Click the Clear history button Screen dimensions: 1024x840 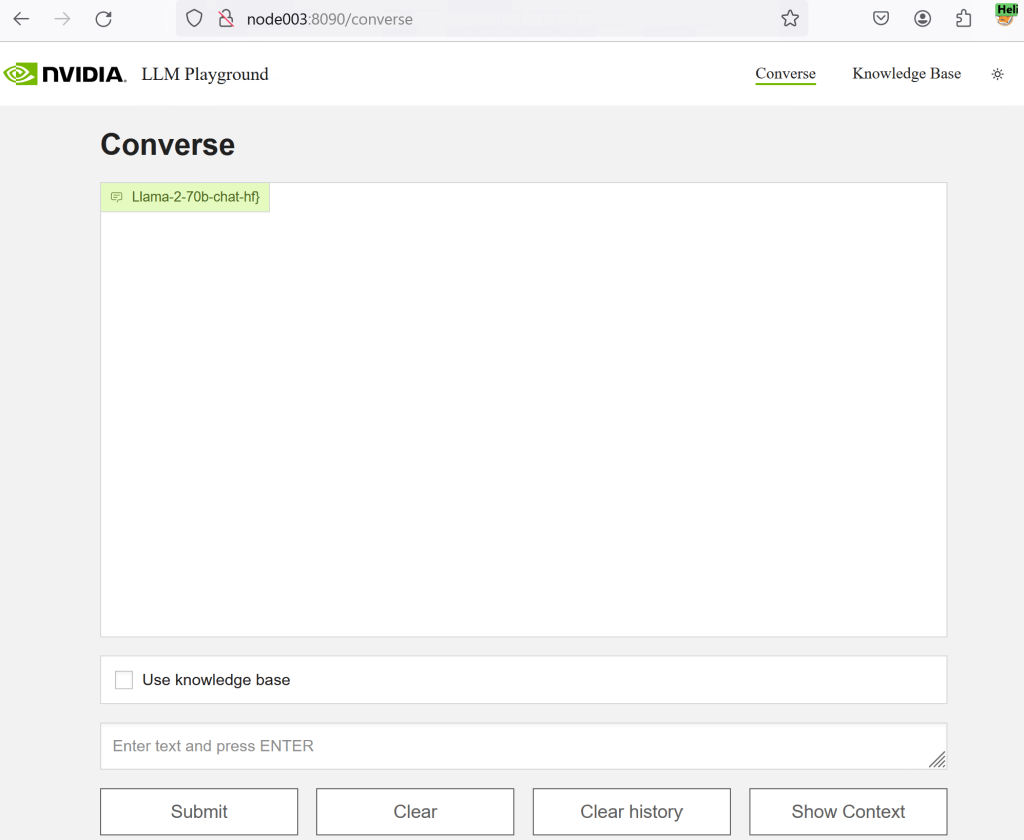631,811
